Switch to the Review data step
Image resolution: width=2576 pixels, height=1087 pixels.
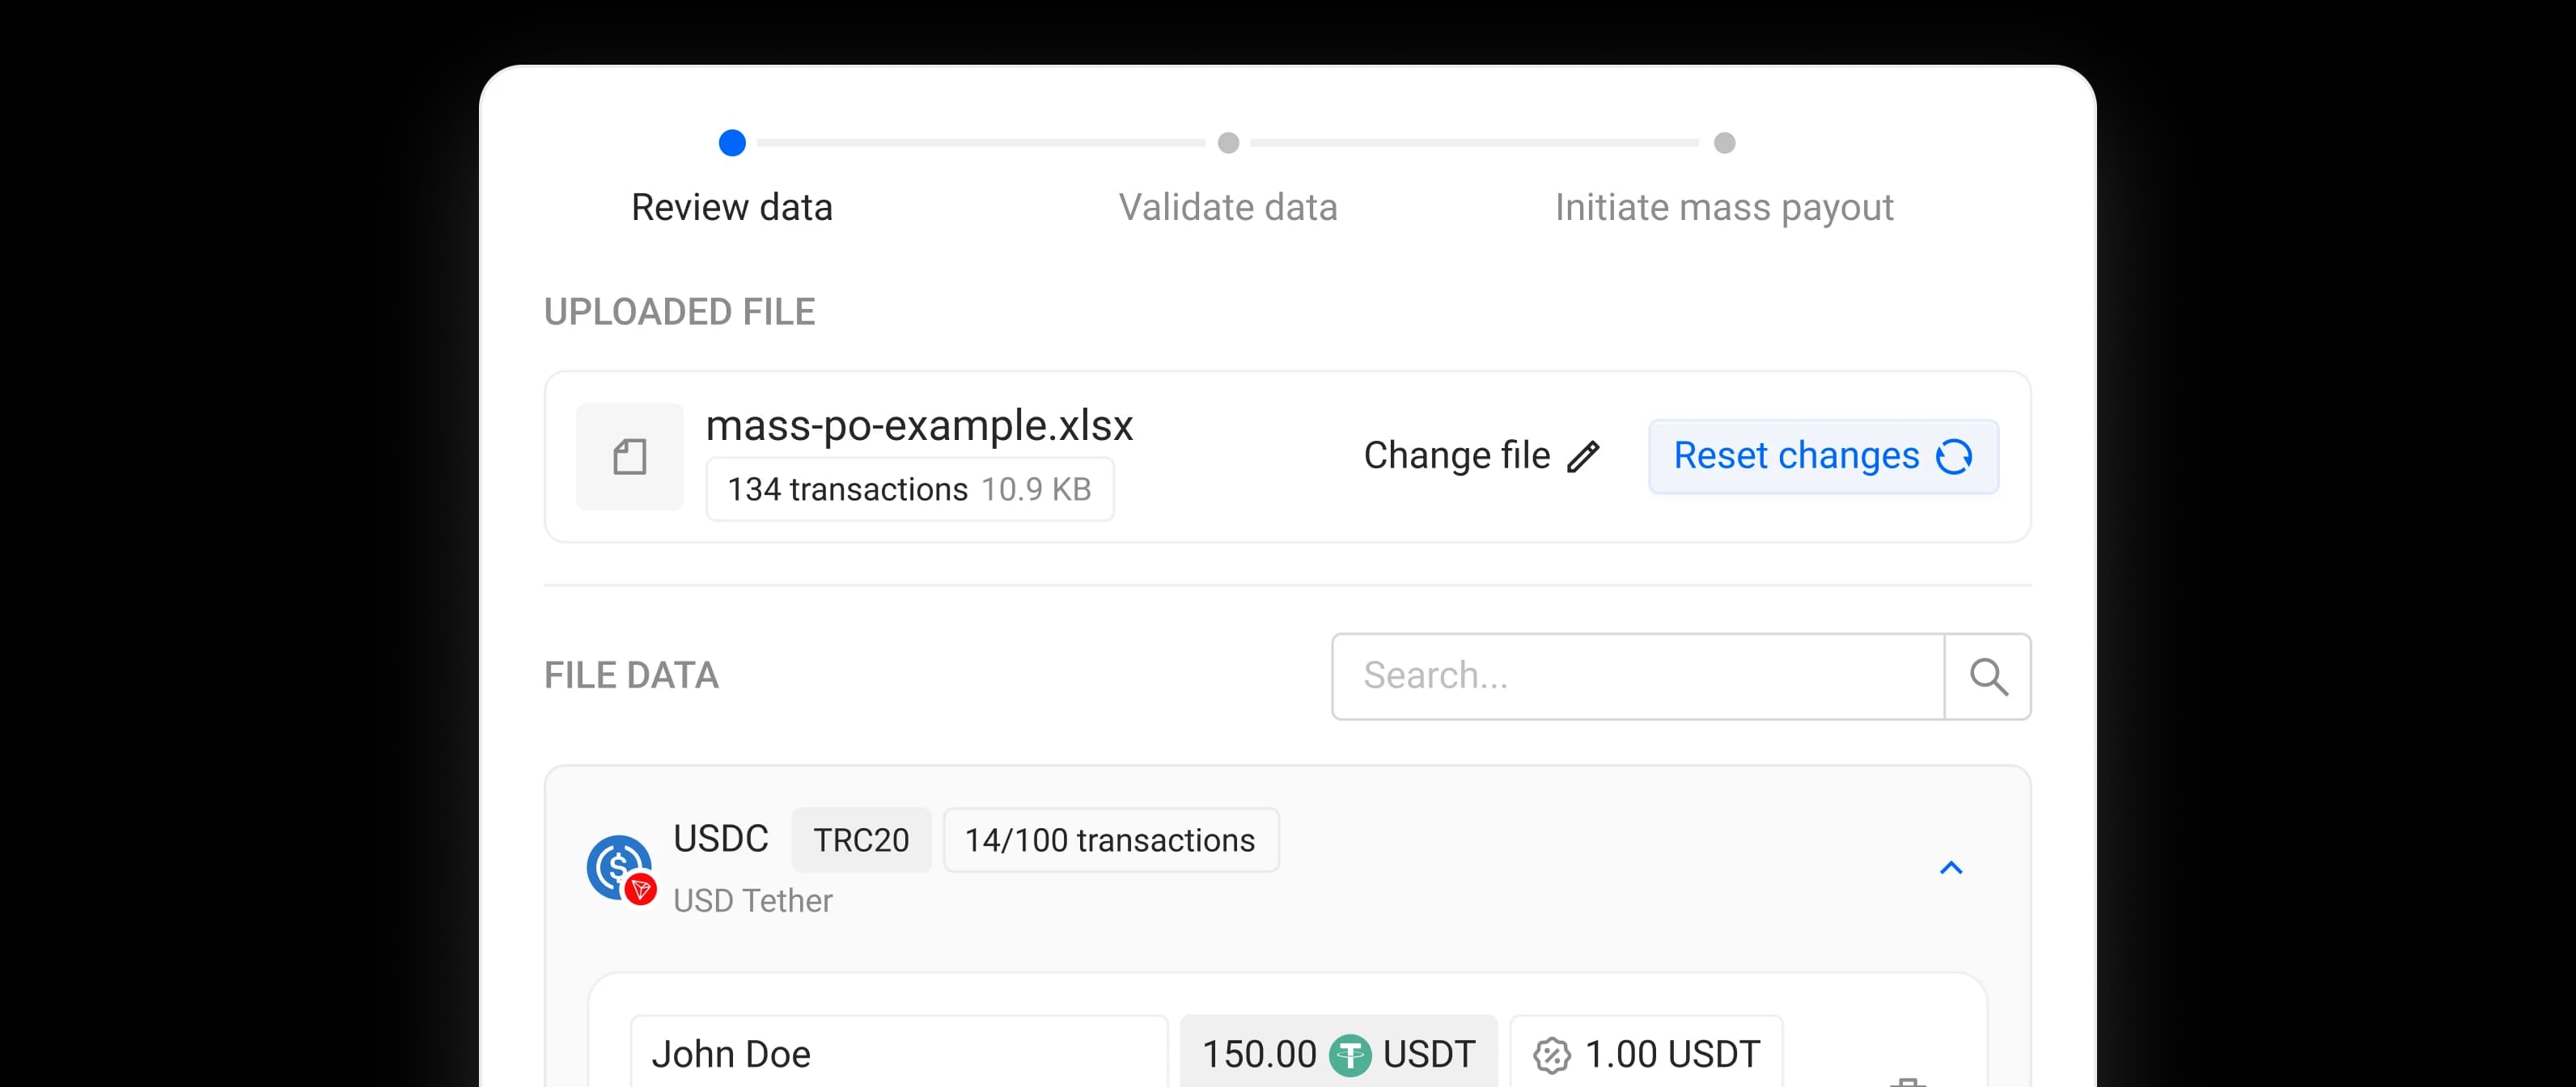(732, 207)
